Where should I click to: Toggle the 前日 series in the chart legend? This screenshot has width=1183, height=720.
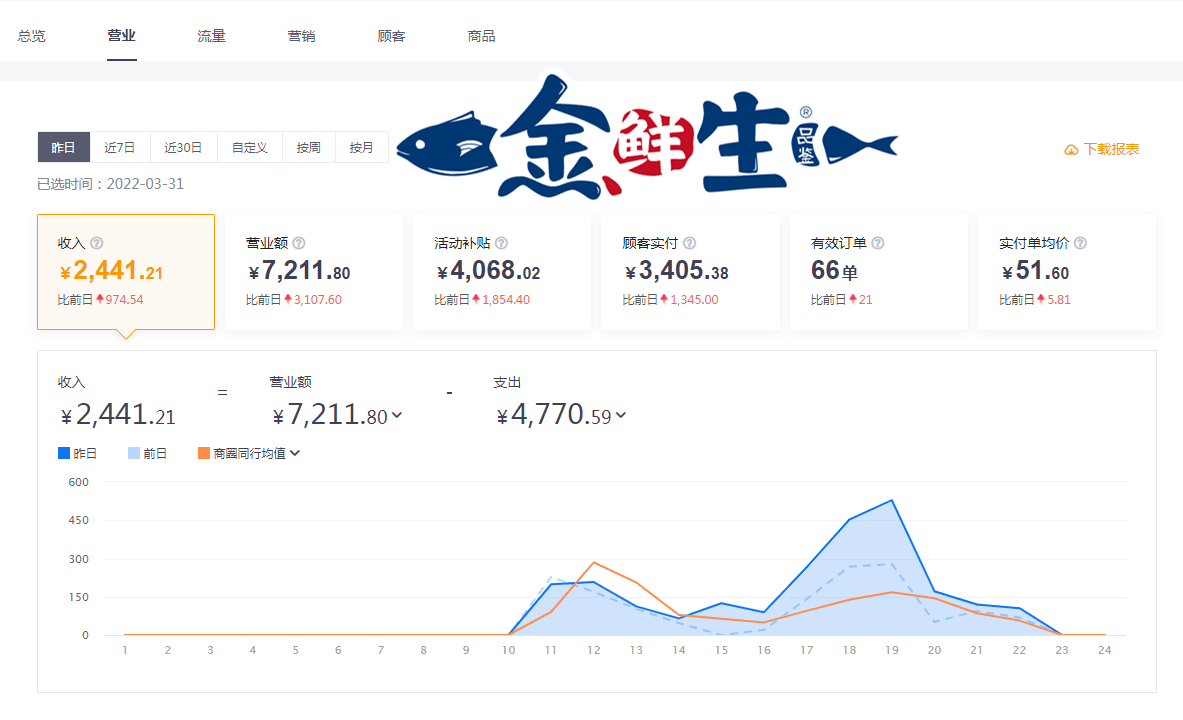pos(148,453)
